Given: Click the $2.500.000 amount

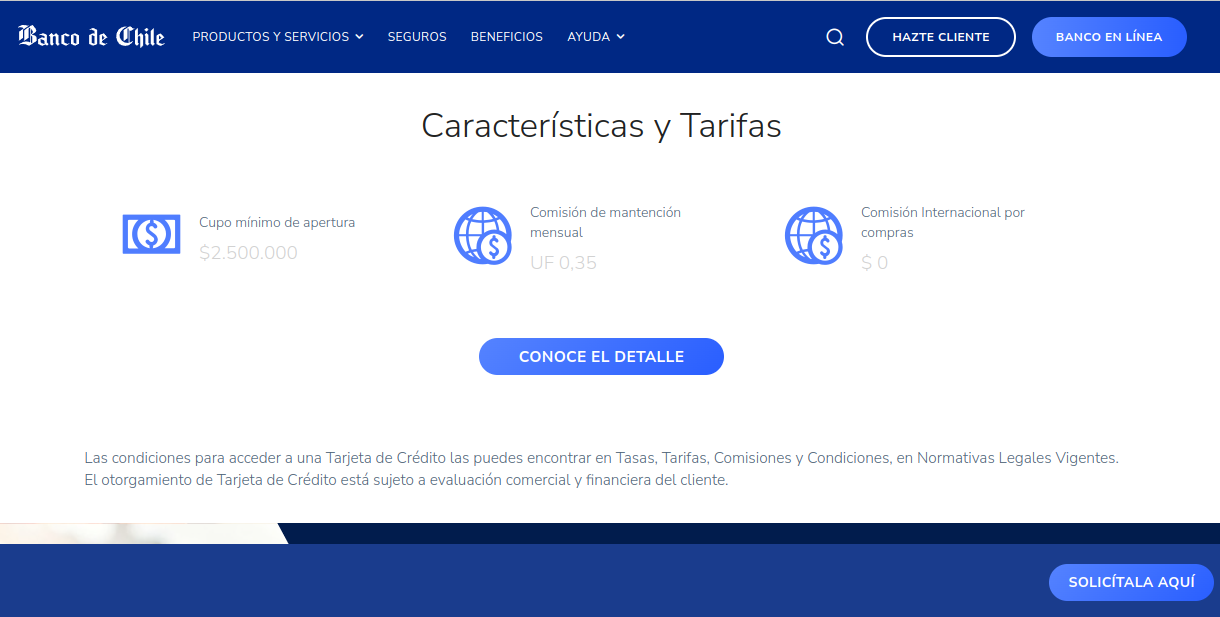Looking at the screenshot, I should click(248, 253).
